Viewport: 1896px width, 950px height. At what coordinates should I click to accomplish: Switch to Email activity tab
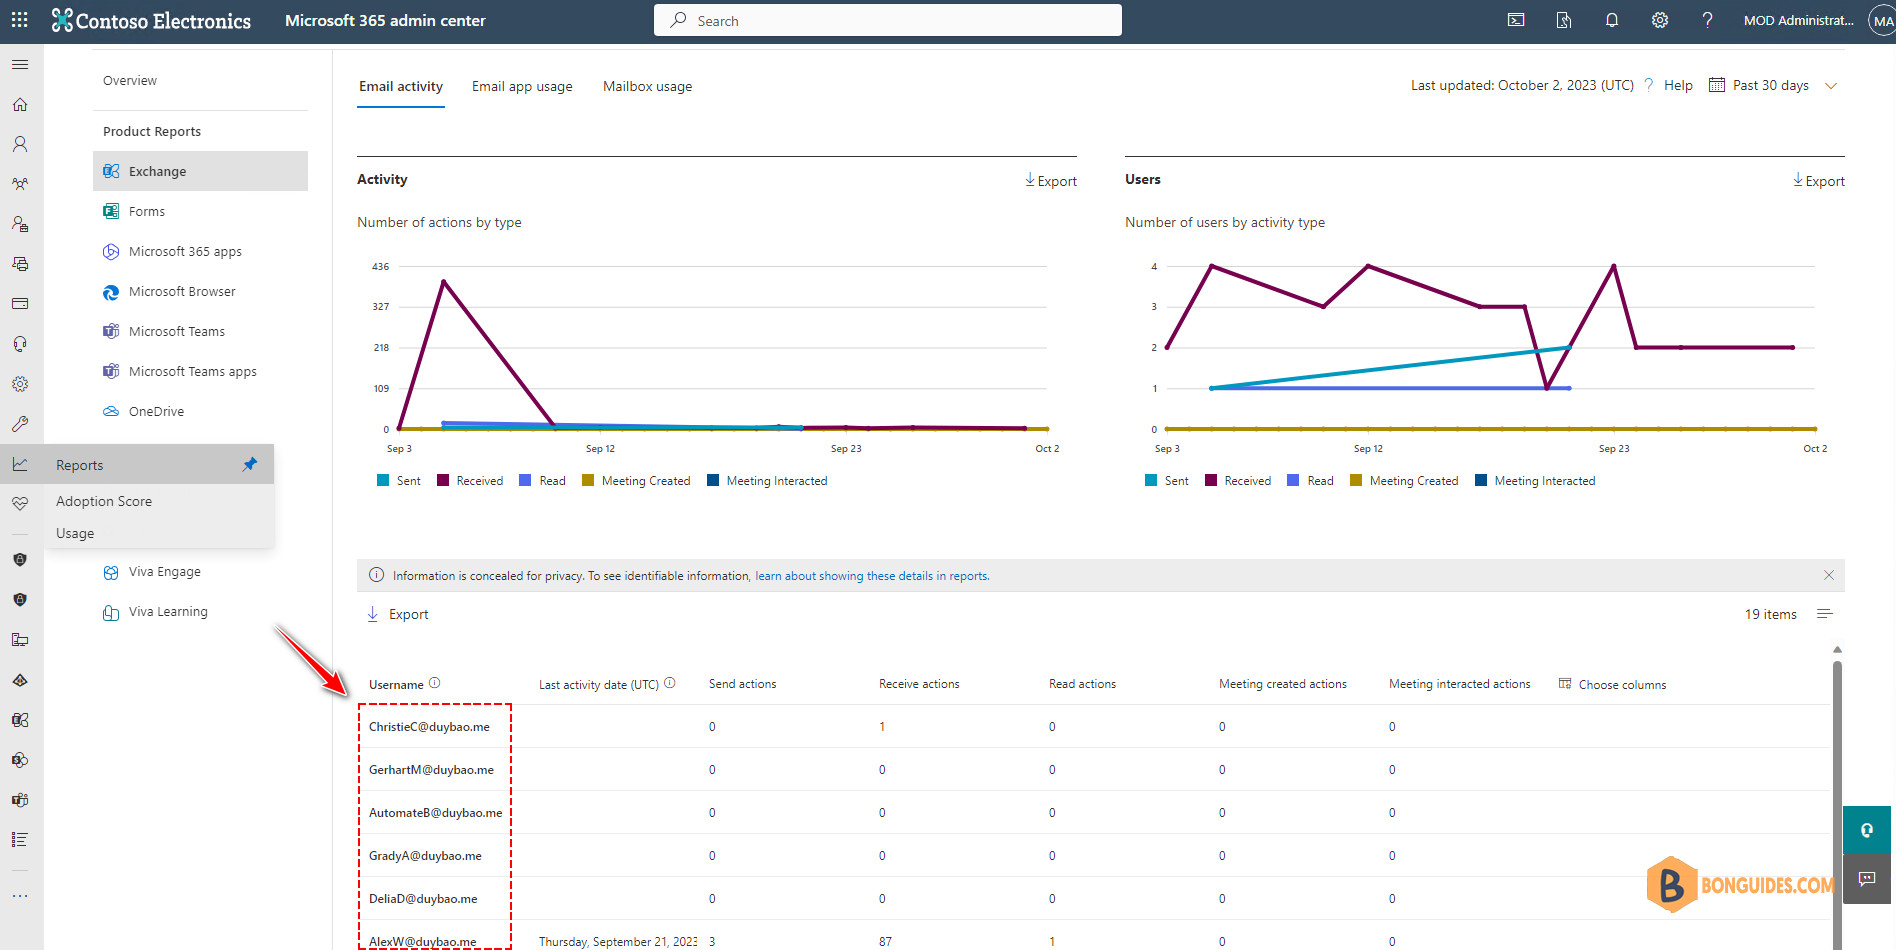coord(401,87)
